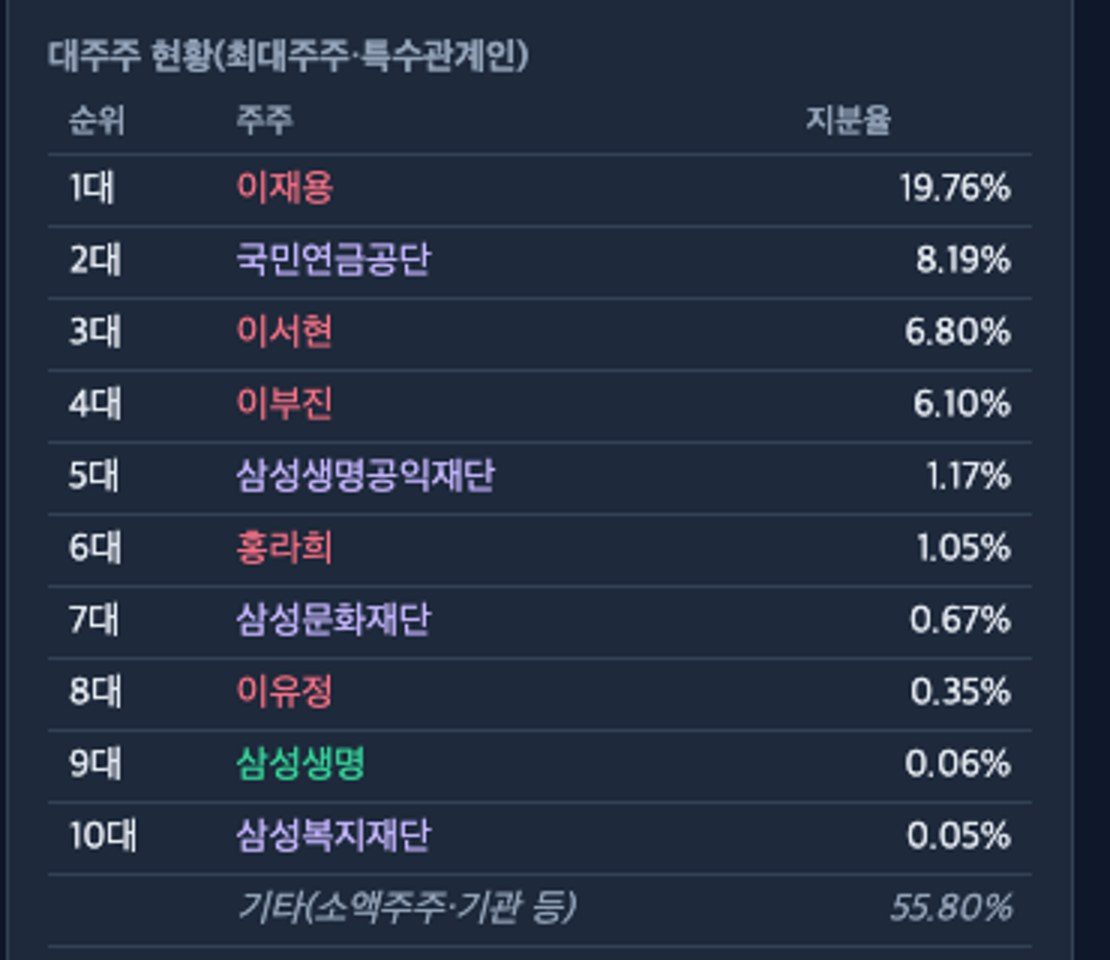Click on 이부진 shareholder name
Viewport: 1110px width, 960px height.
point(285,404)
